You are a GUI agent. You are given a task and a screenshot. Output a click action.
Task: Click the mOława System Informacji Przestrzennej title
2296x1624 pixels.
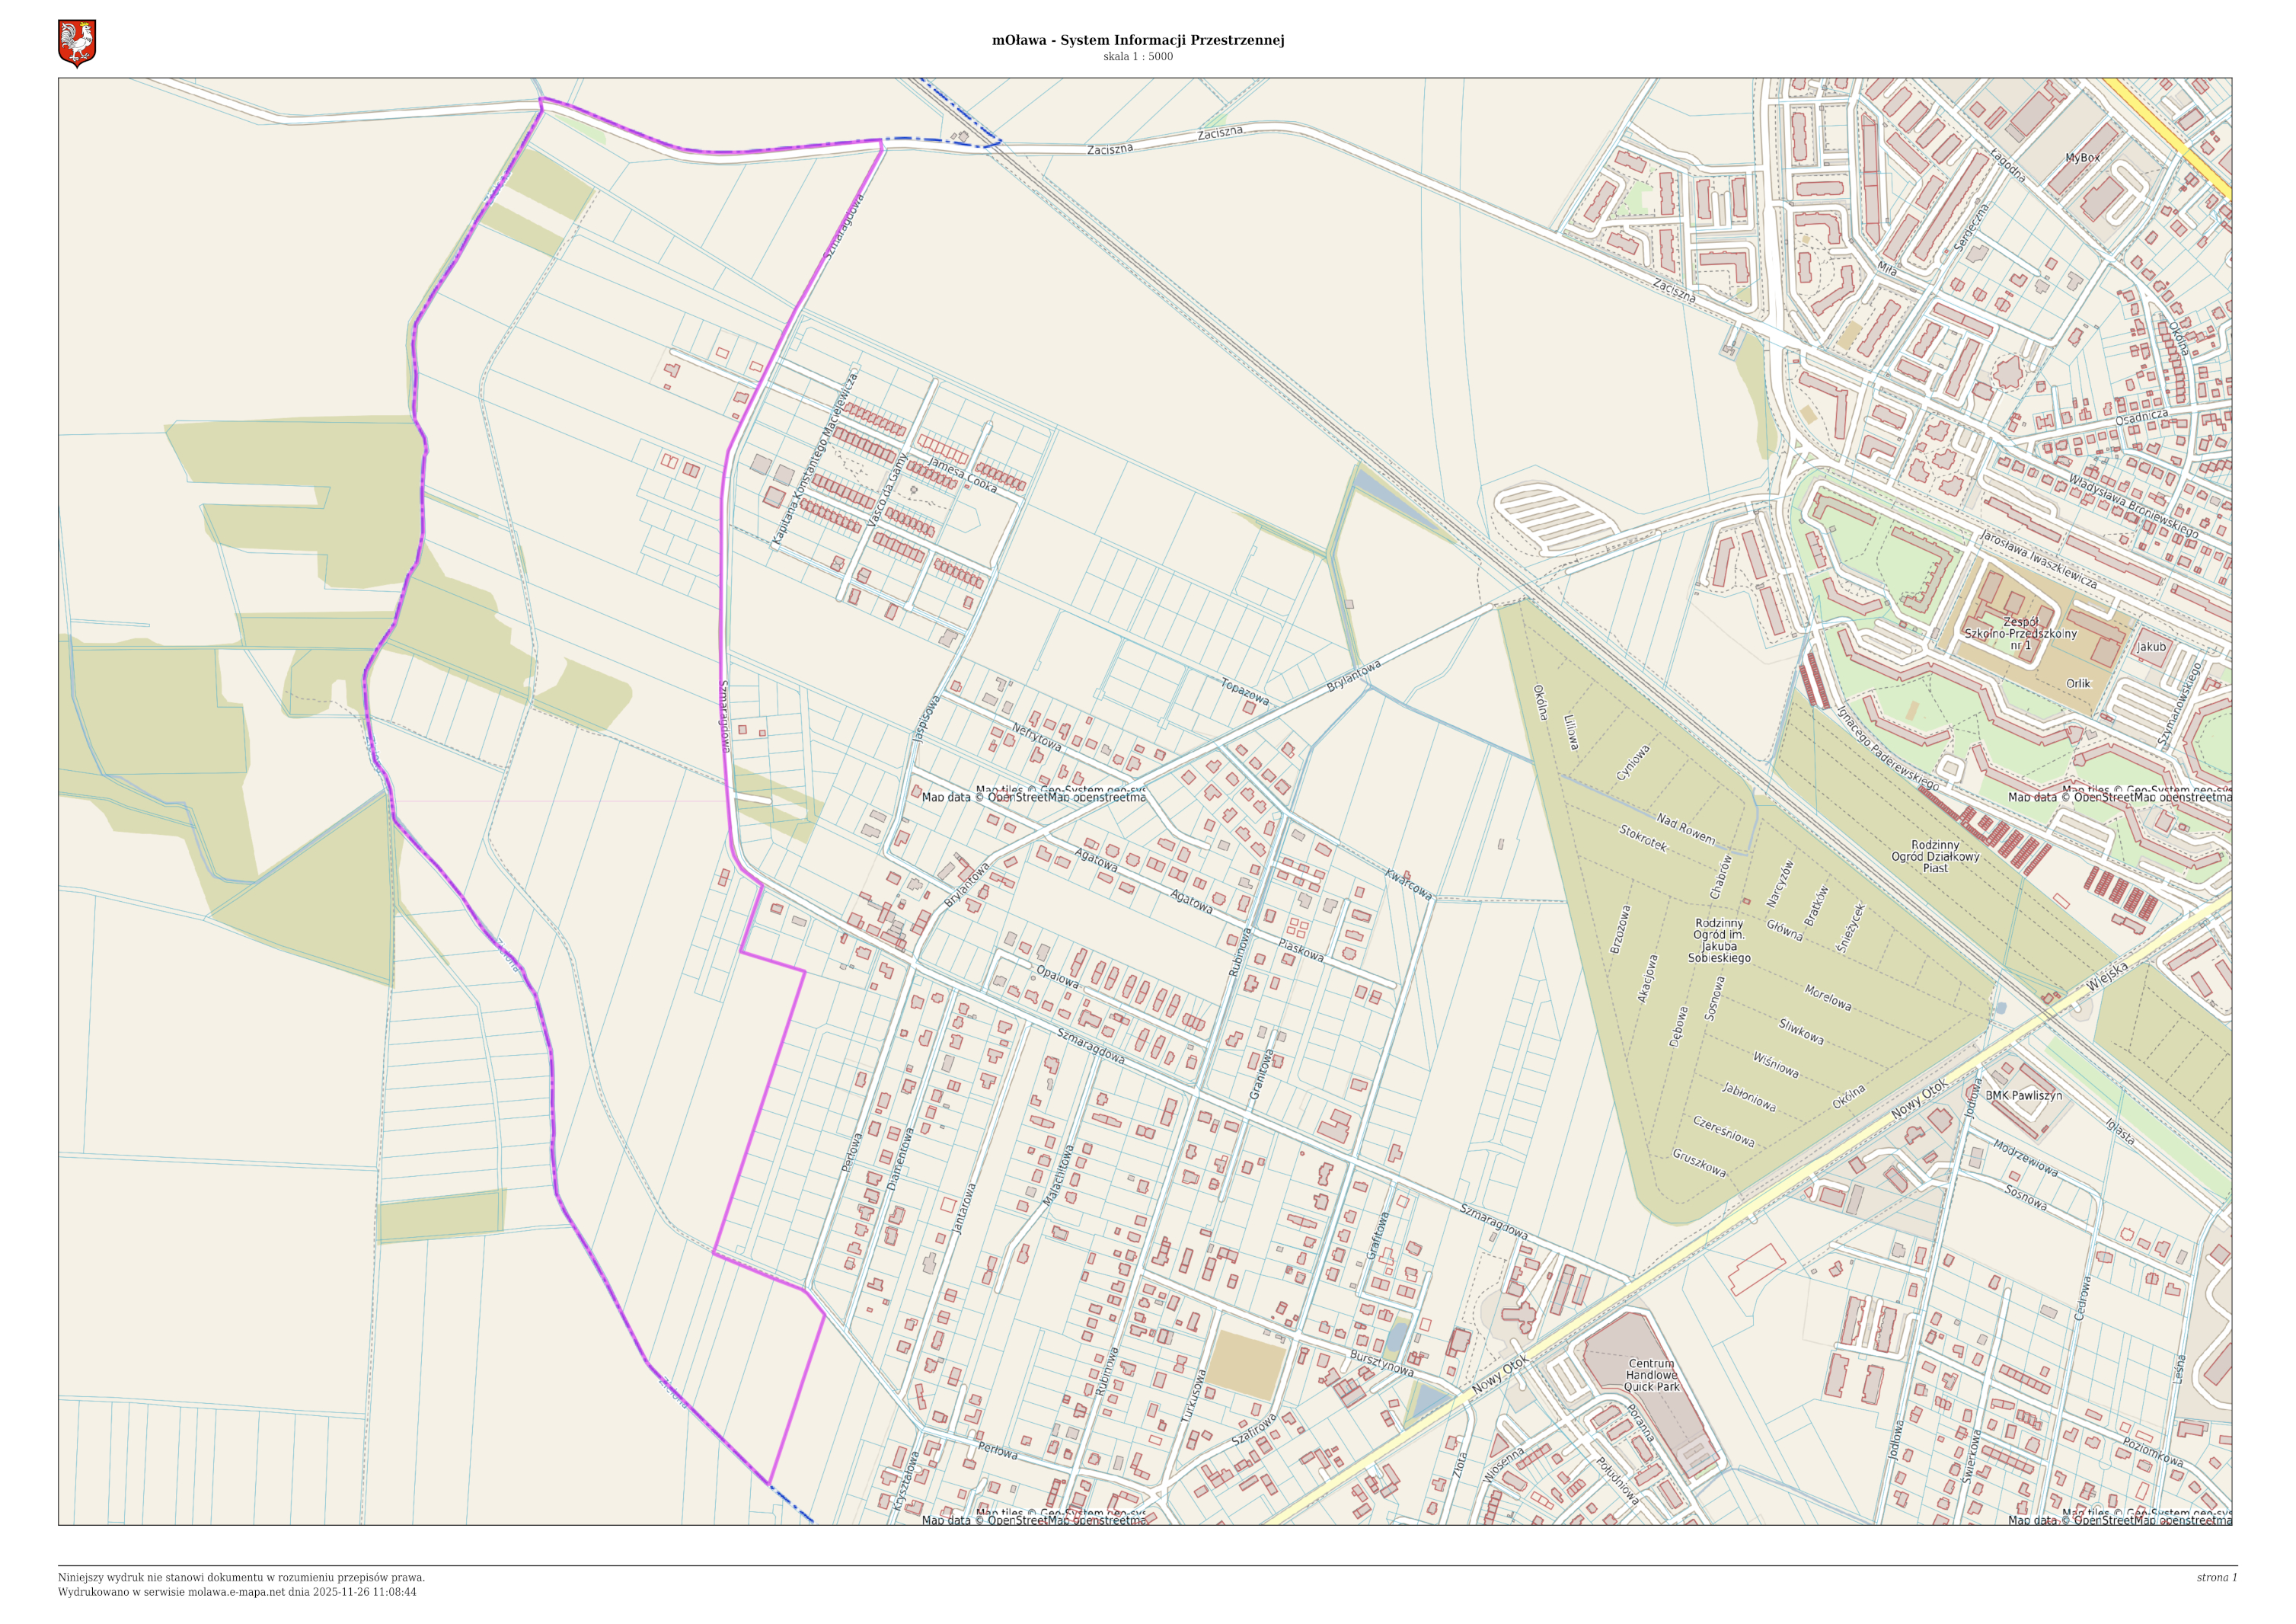[x=1138, y=40]
